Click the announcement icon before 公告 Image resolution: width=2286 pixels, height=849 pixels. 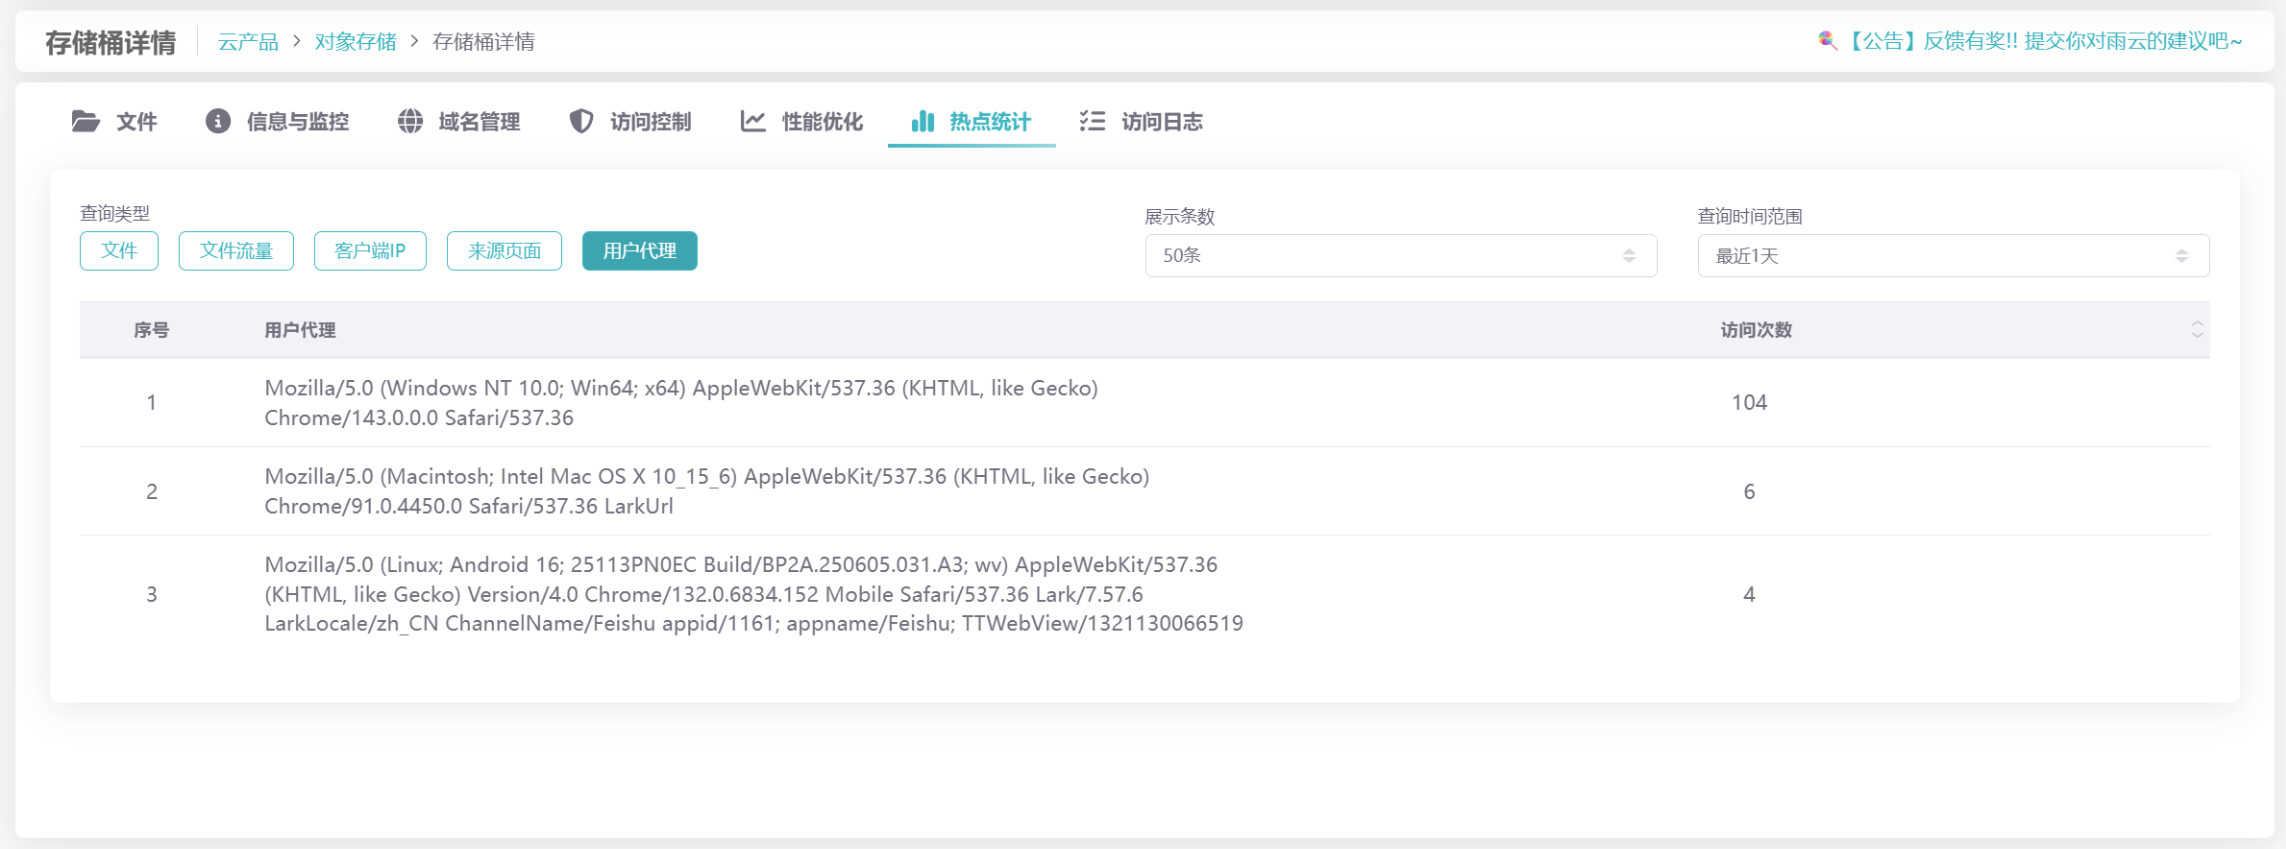[x=1827, y=41]
